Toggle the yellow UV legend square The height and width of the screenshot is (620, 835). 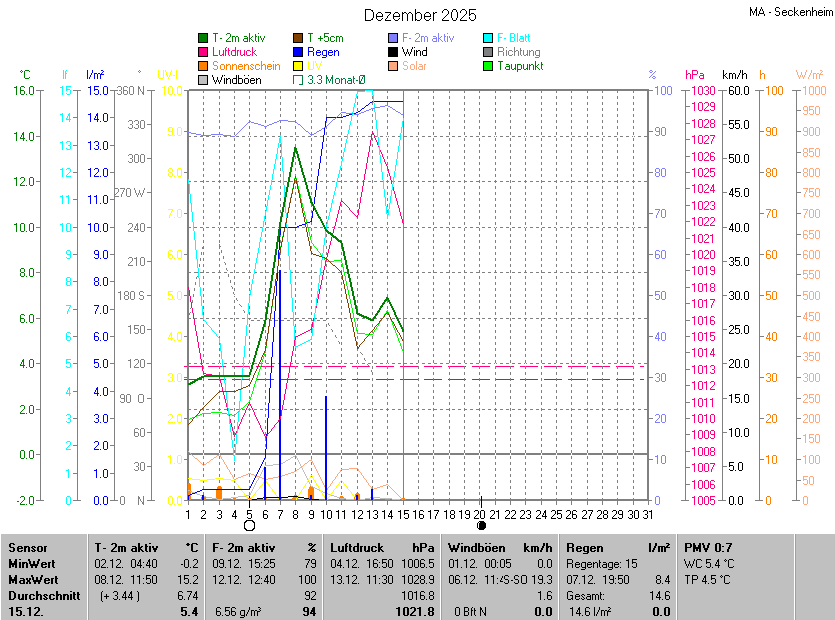point(298,66)
